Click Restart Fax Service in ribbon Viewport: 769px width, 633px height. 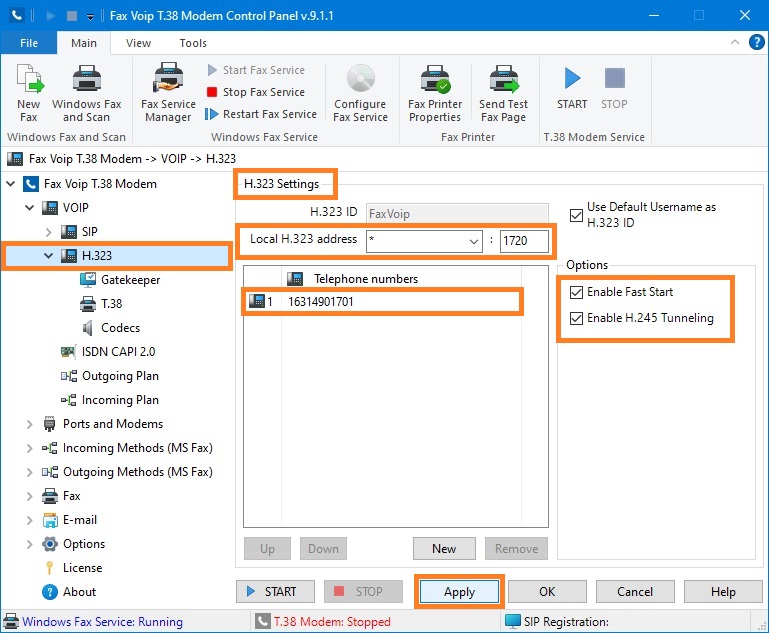point(261,114)
